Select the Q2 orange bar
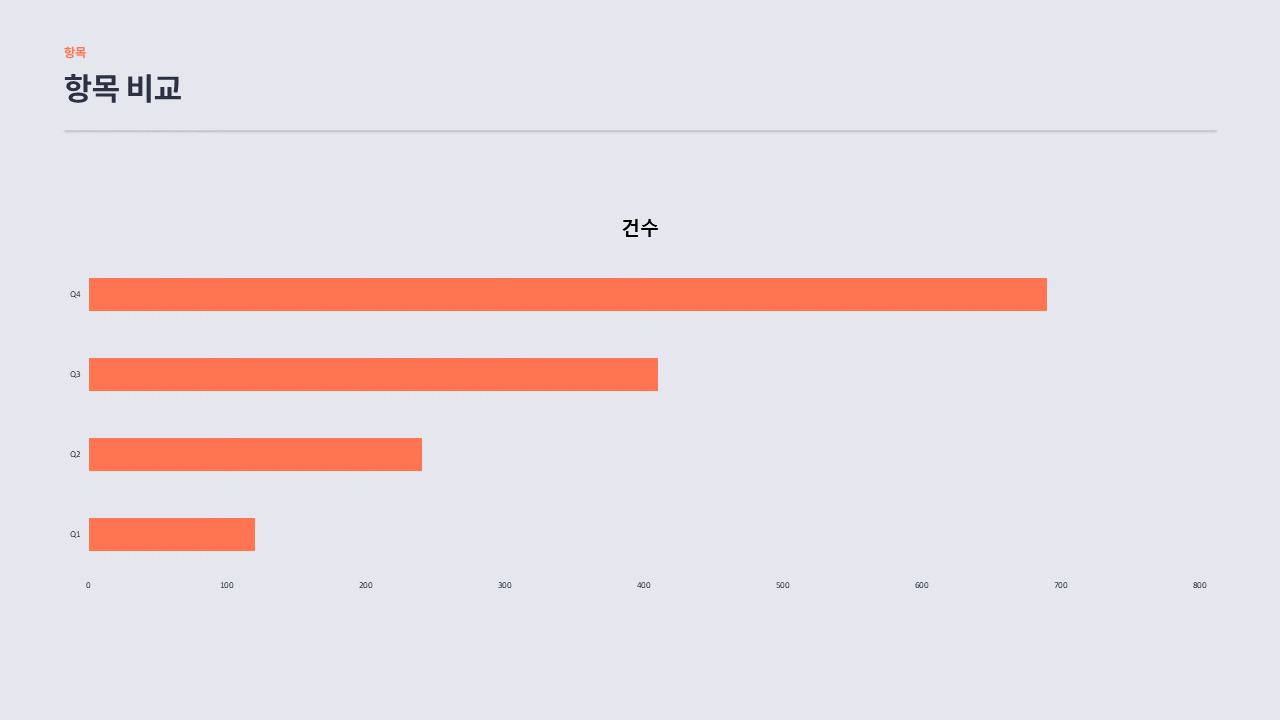 [255, 454]
